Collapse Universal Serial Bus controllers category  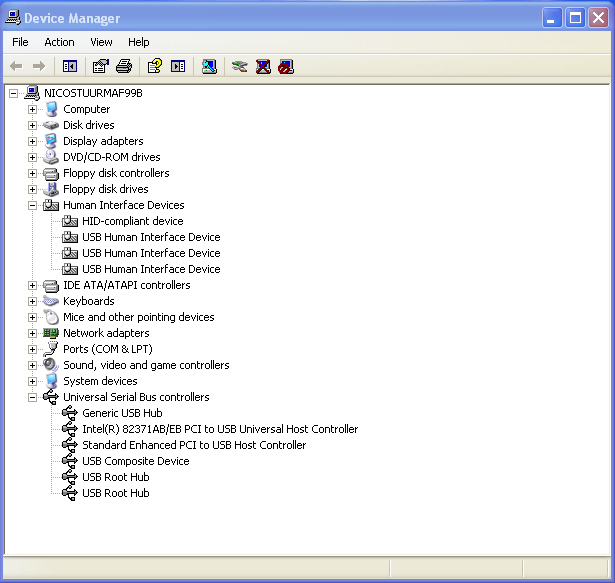(33, 397)
